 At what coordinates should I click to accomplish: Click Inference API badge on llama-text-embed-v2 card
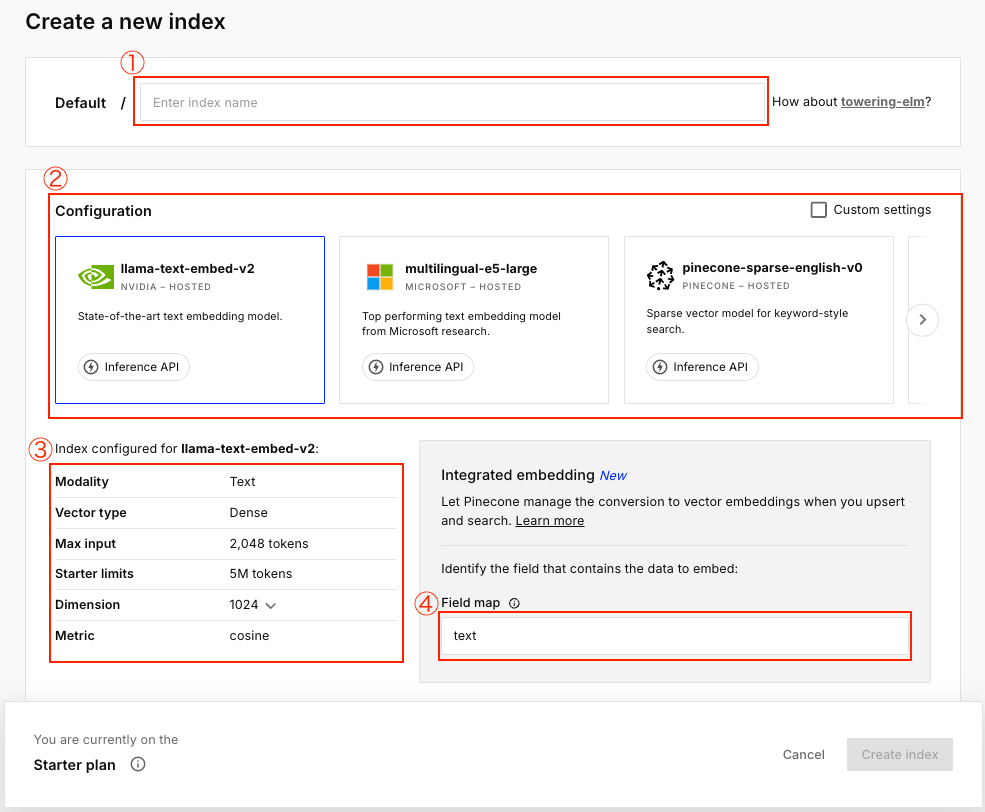click(134, 367)
